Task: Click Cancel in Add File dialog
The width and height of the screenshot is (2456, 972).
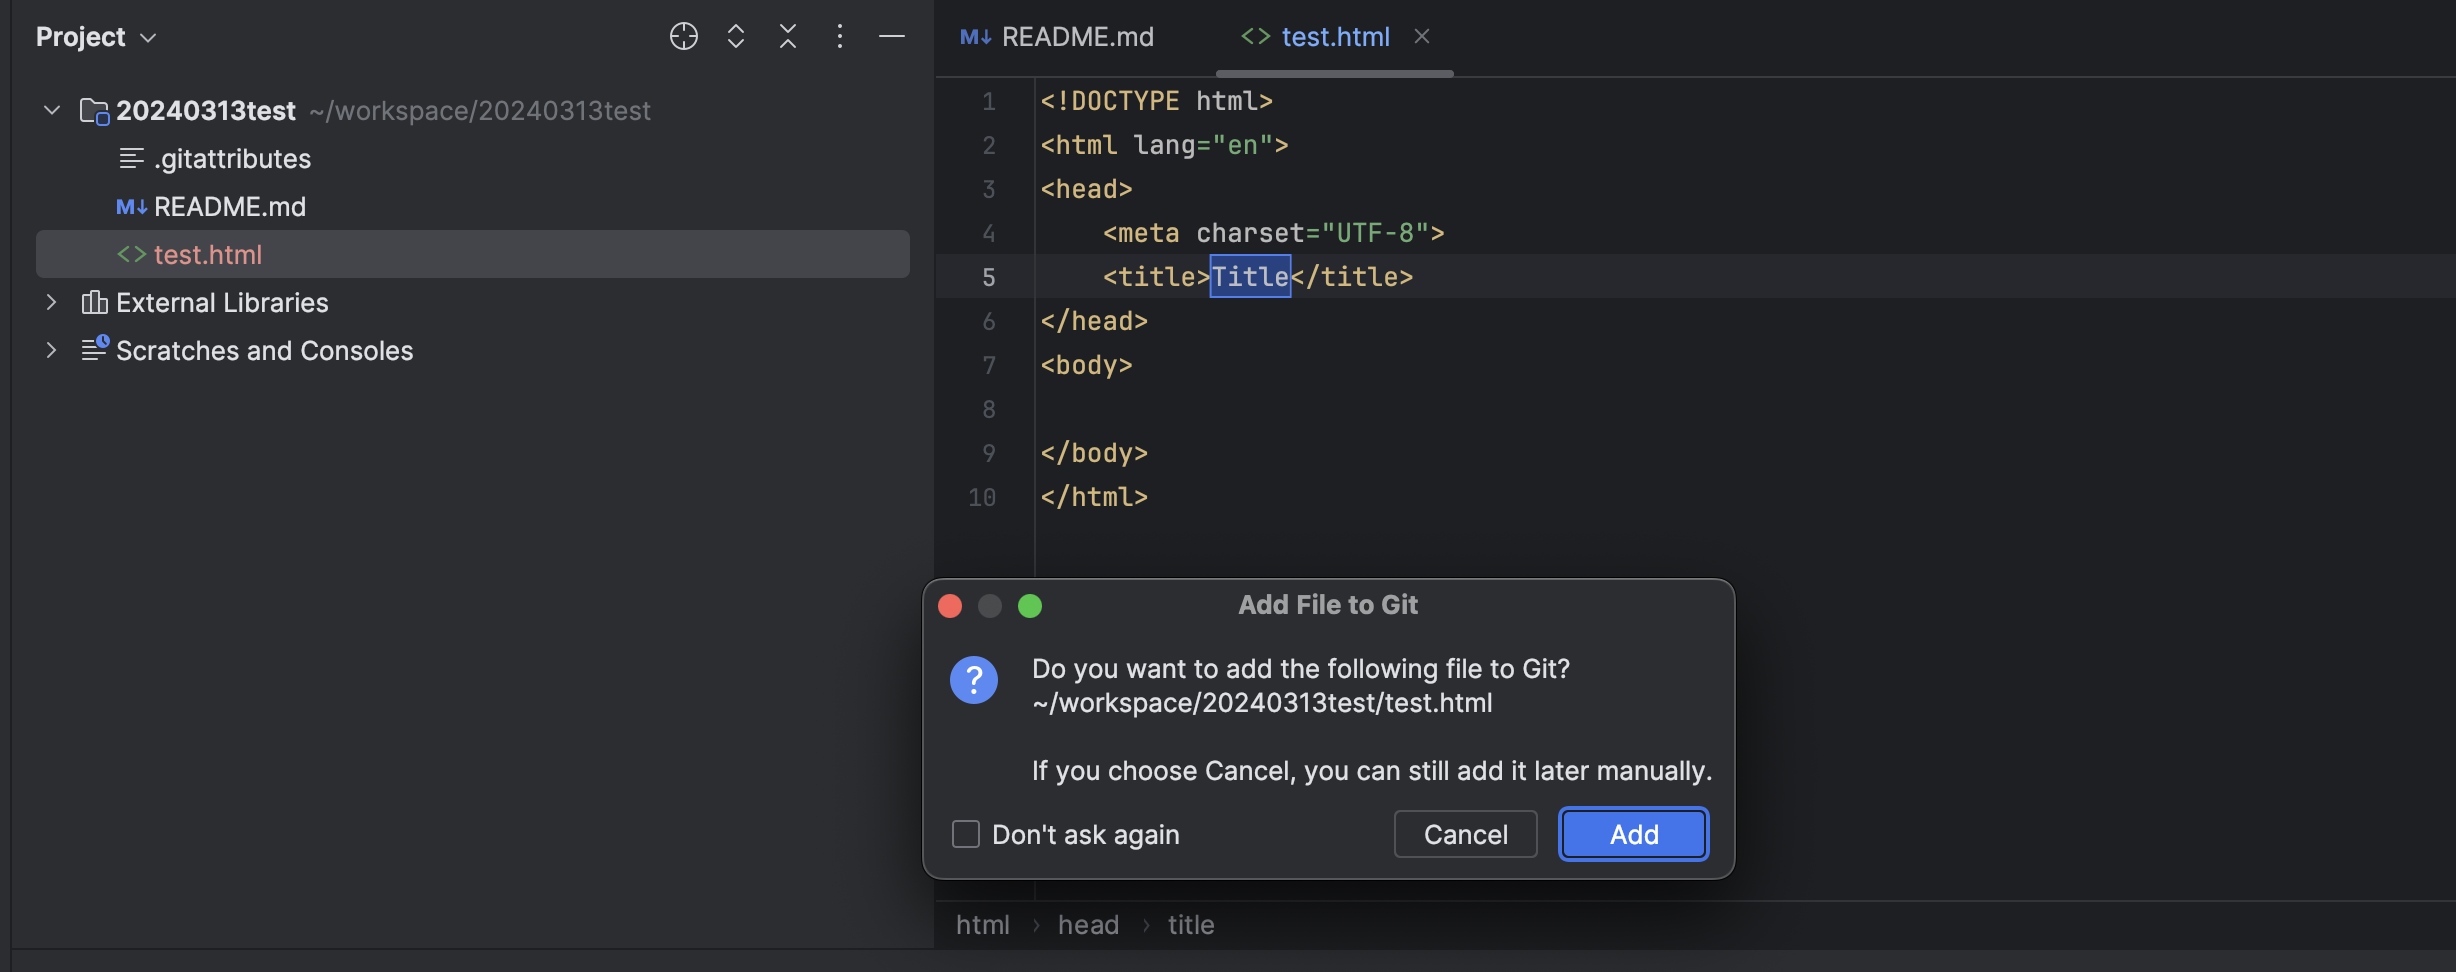Action: tap(1465, 834)
